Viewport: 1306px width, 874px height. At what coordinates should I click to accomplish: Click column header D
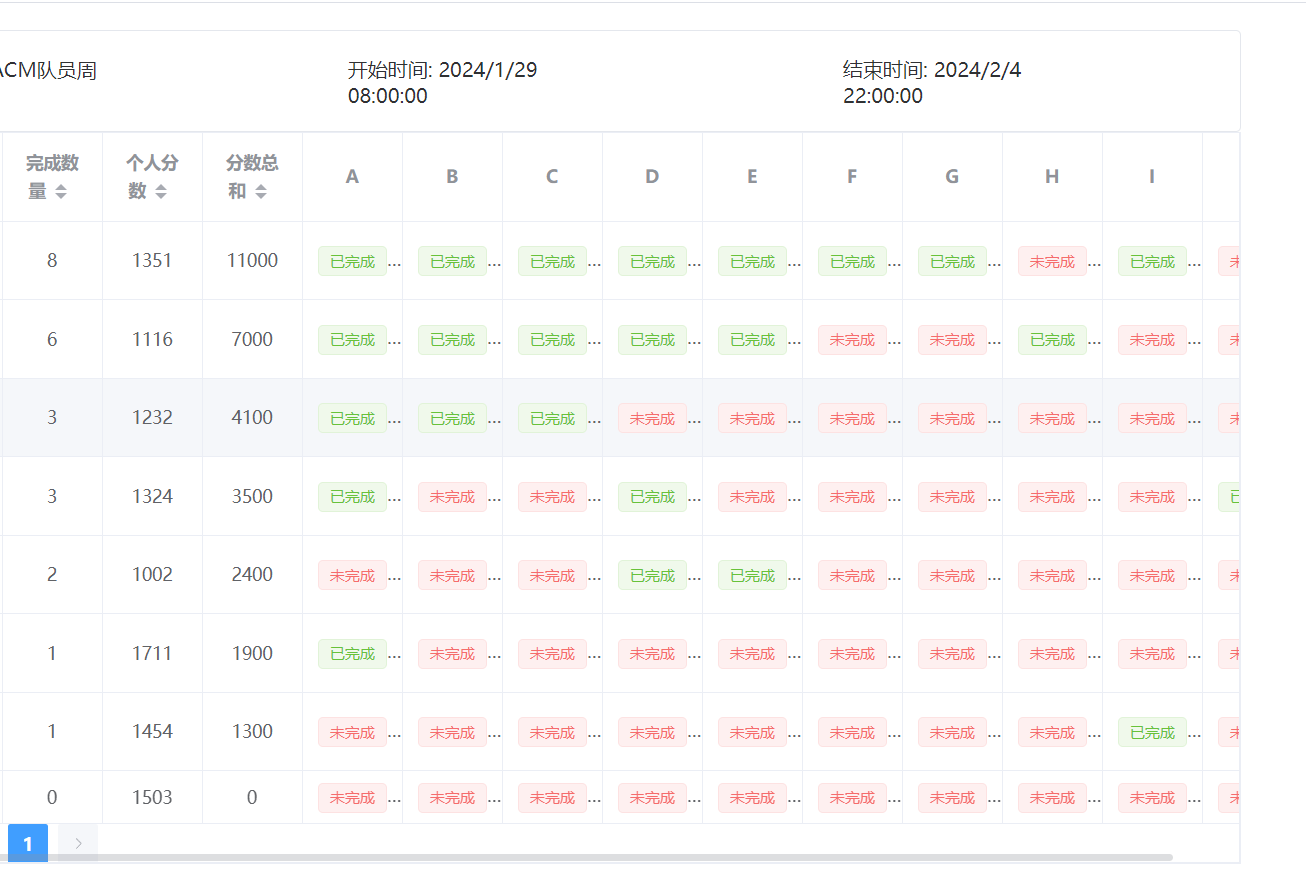(x=652, y=176)
